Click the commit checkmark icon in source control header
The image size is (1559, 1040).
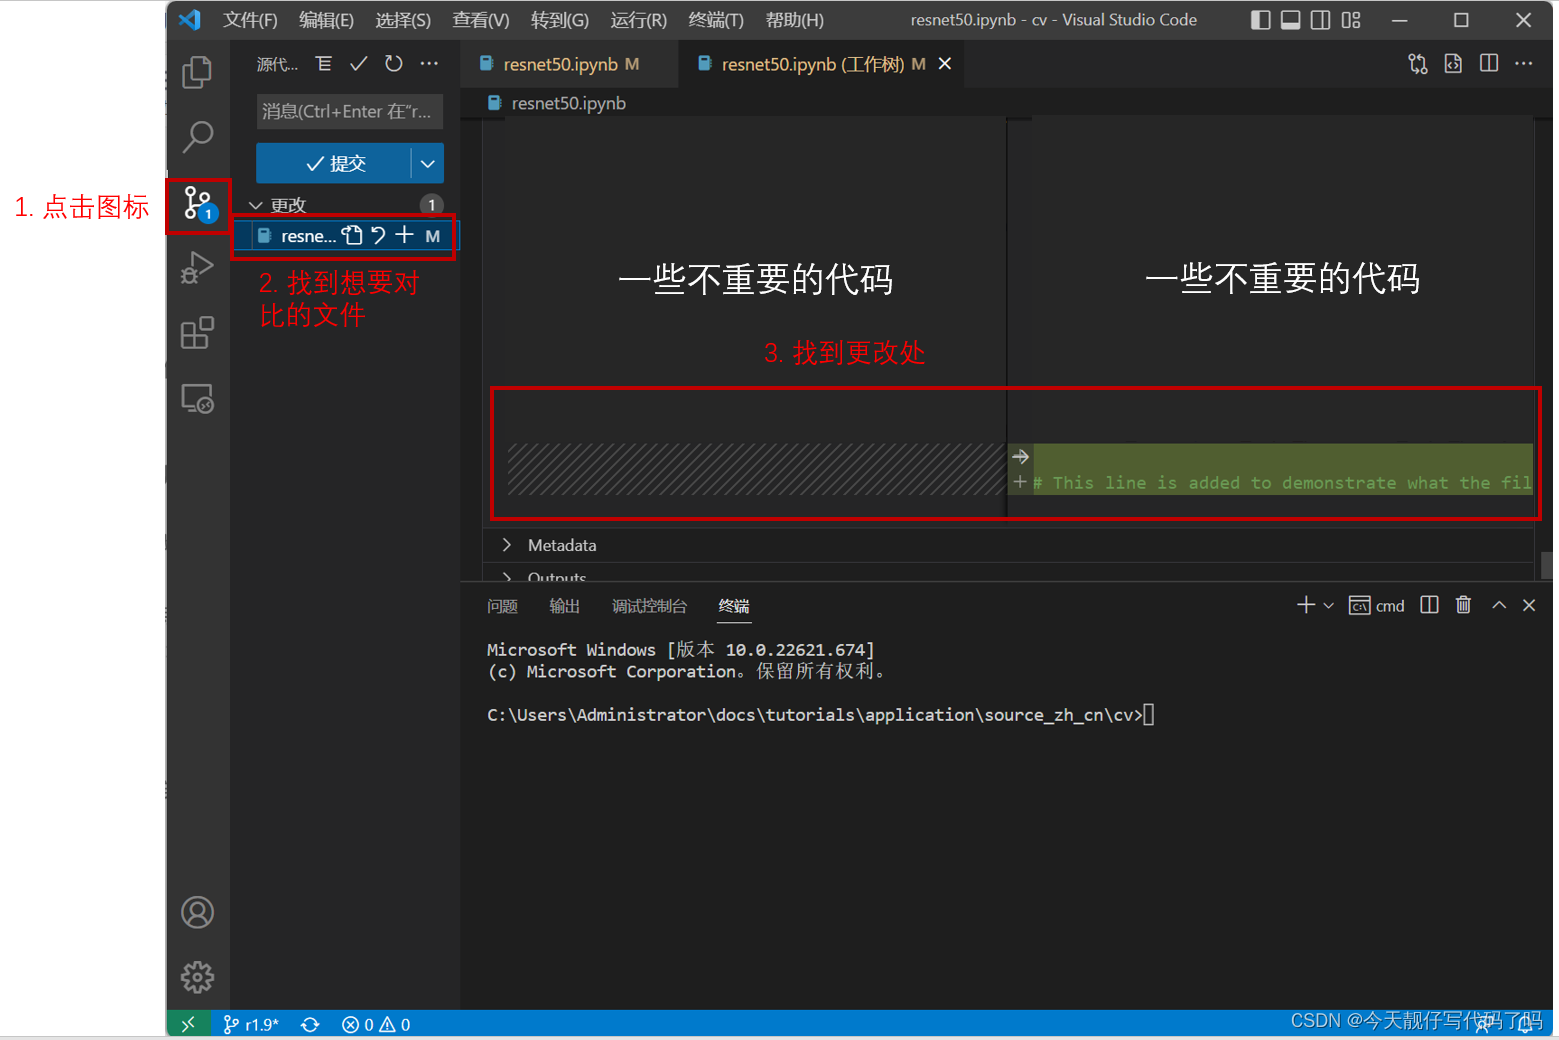(358, 64)
